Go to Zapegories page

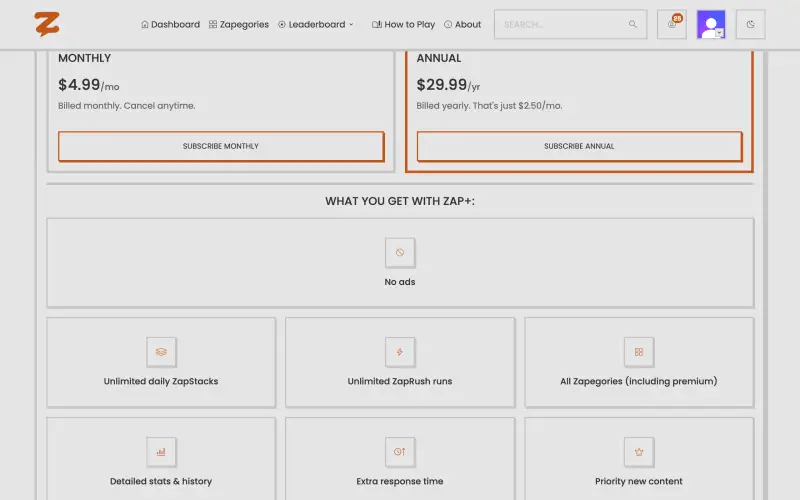[x=239, y=24]
